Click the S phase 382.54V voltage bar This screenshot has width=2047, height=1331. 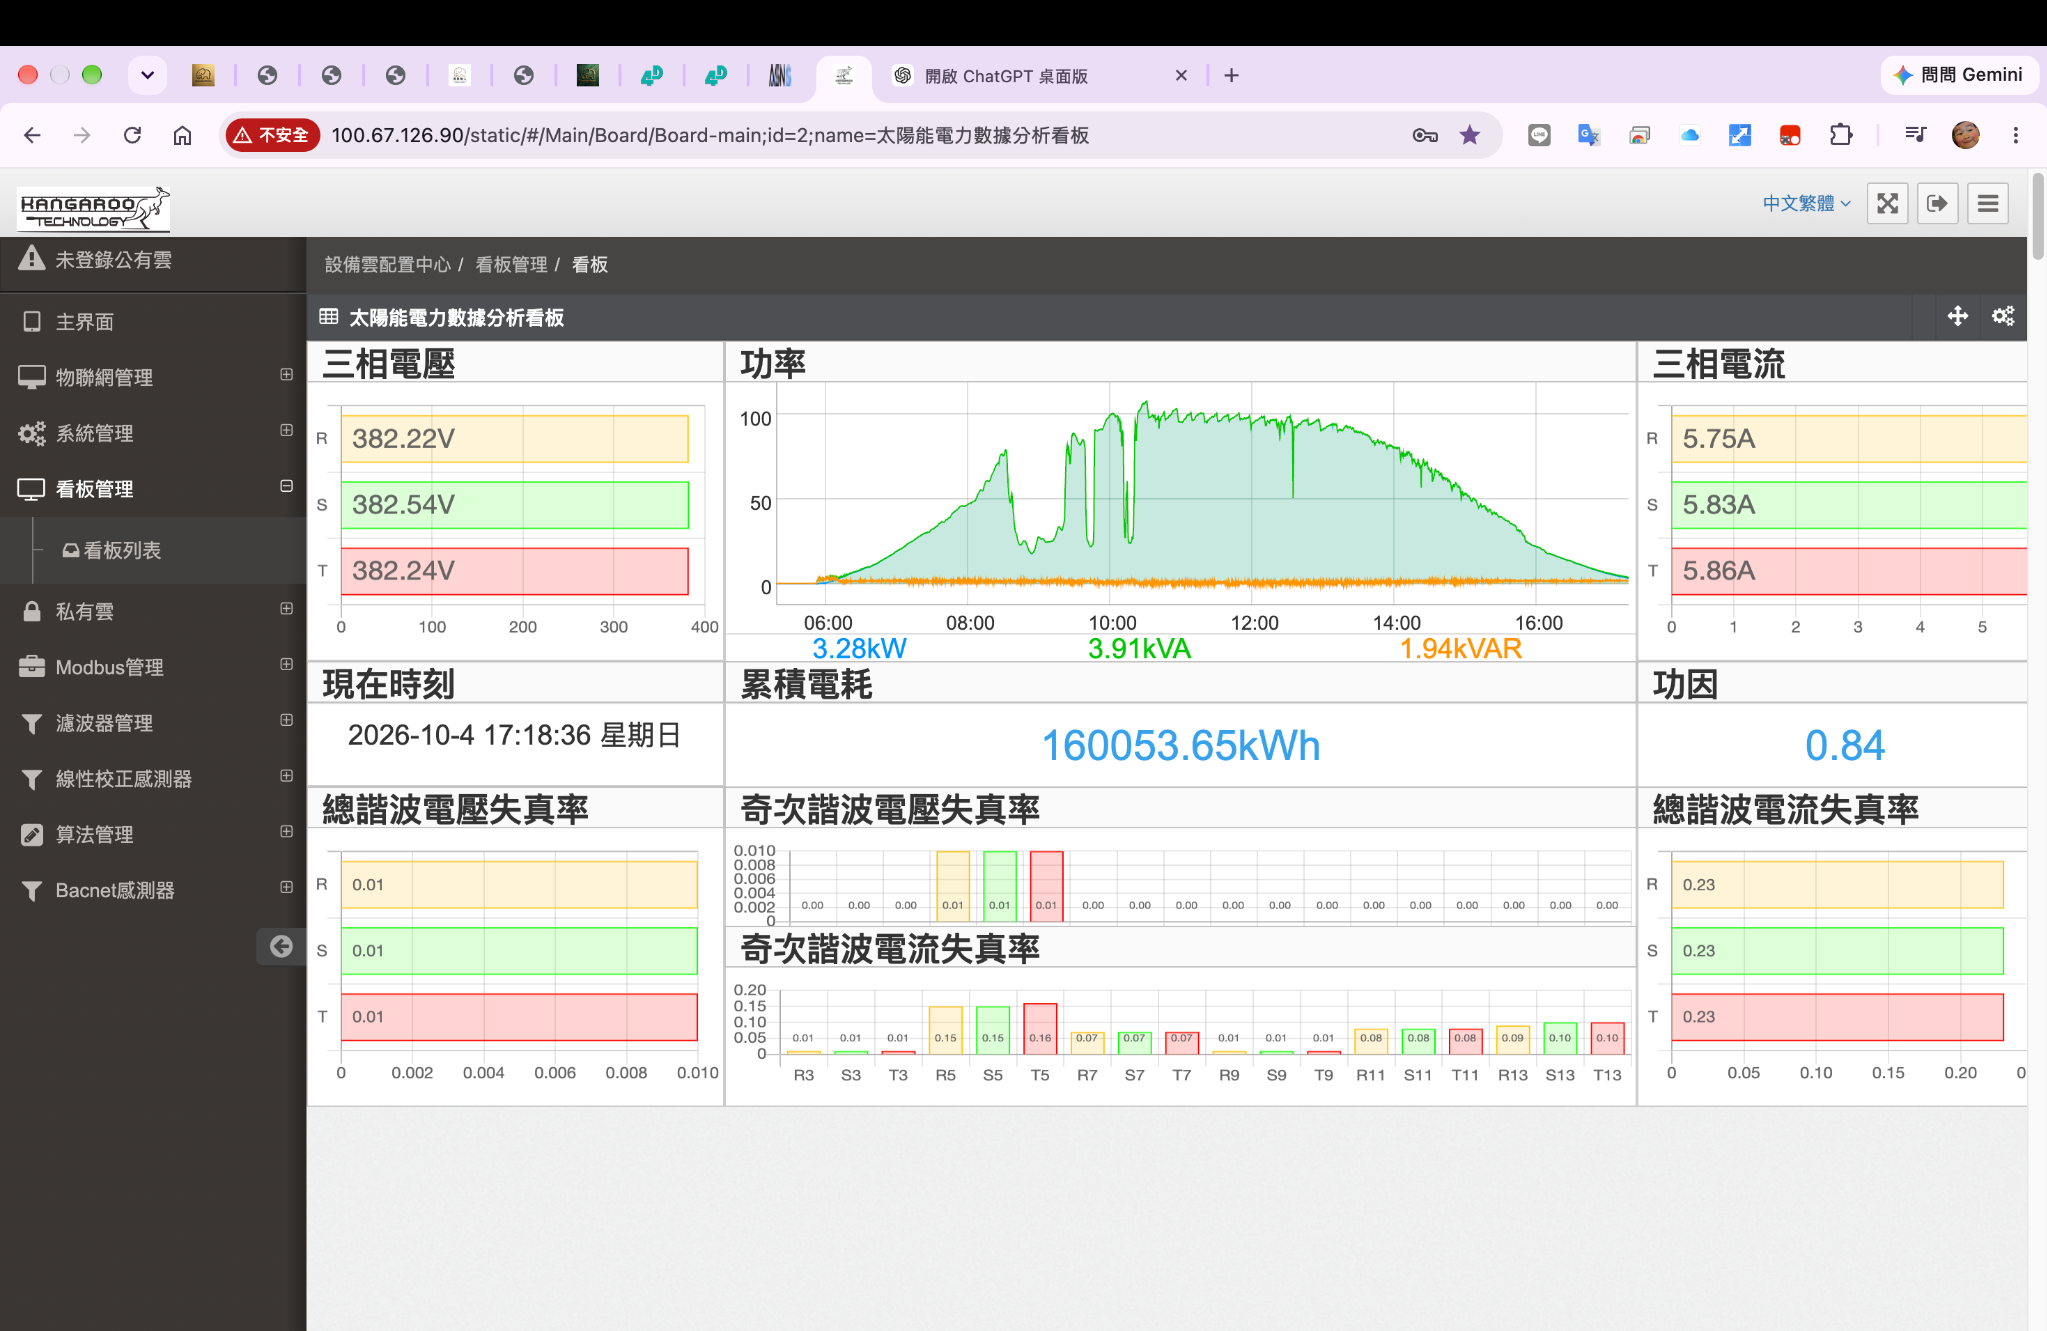pyautogui.click(x=514, y=504)
